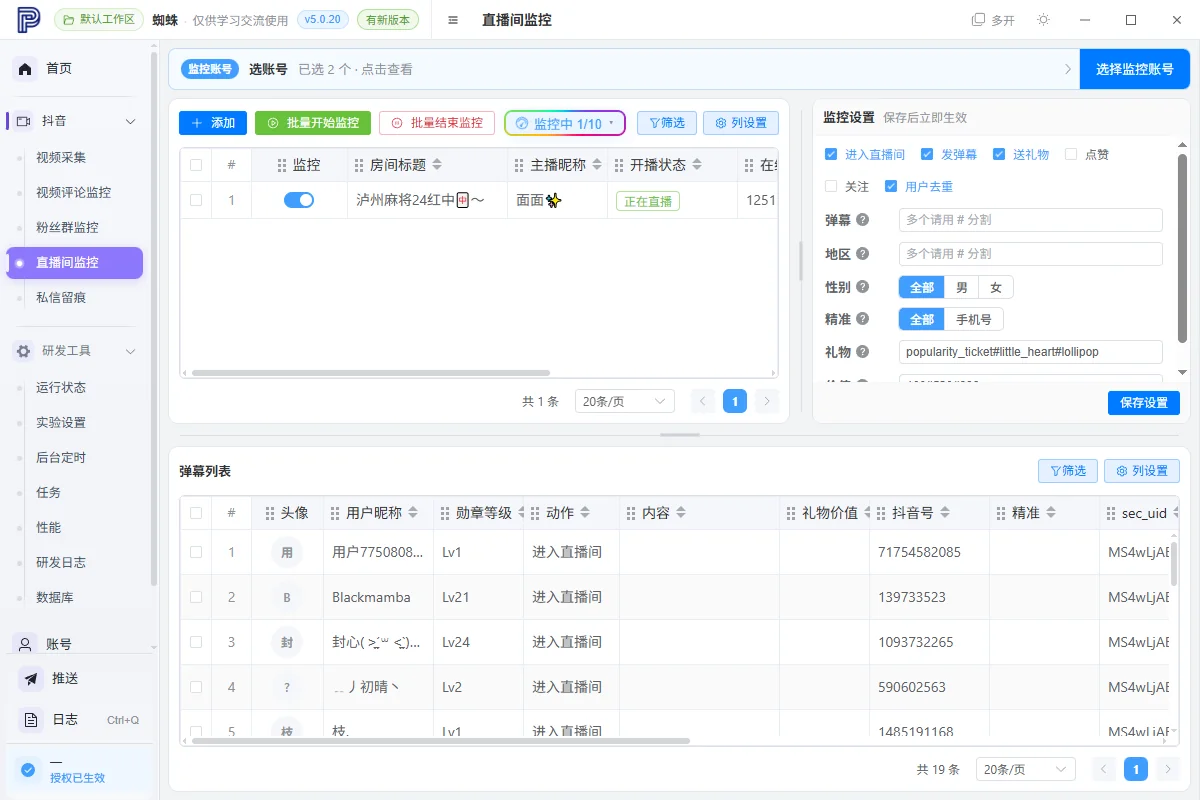Image resolution: width=1200 pixels, height=800 pixels.
Task: Click the chevron arrow in account bar
Action: [x=1068, y=69]
